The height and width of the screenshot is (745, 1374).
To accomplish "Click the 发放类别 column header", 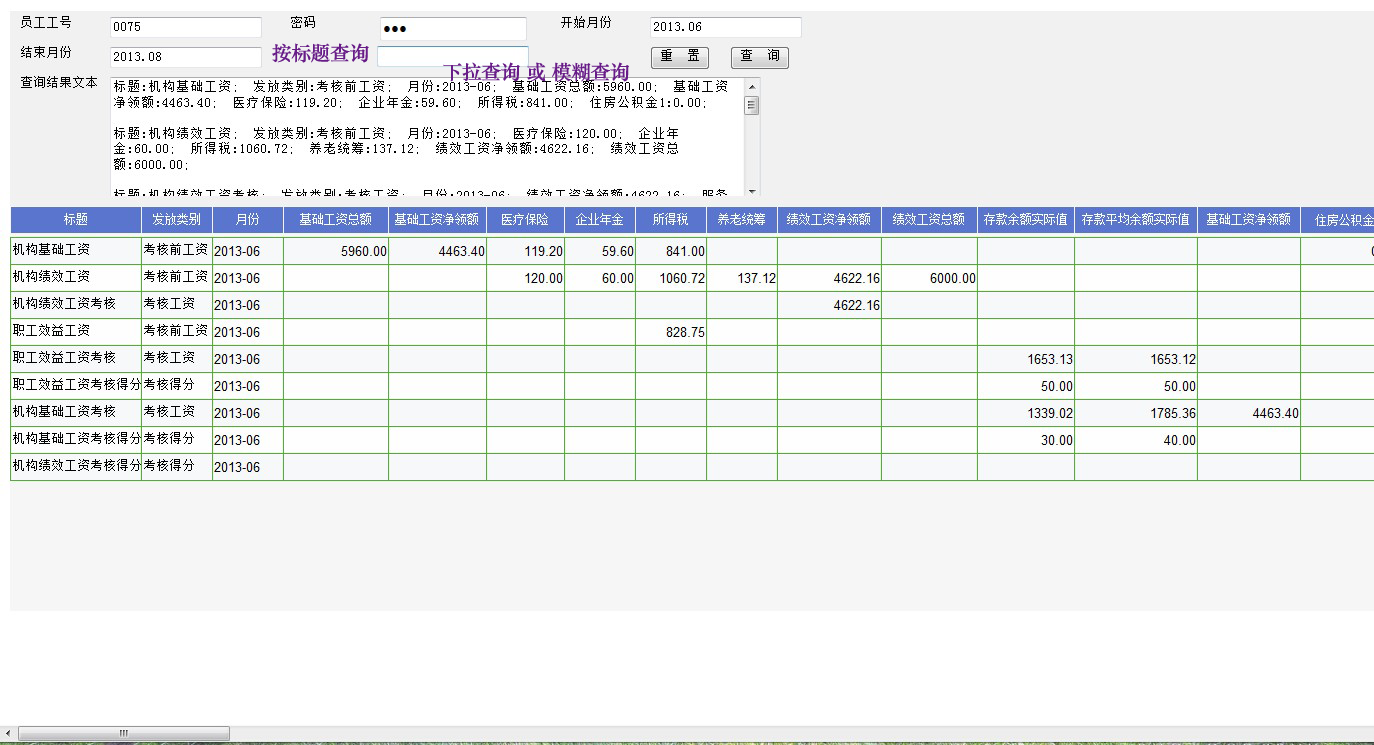I will coord(176,220).
